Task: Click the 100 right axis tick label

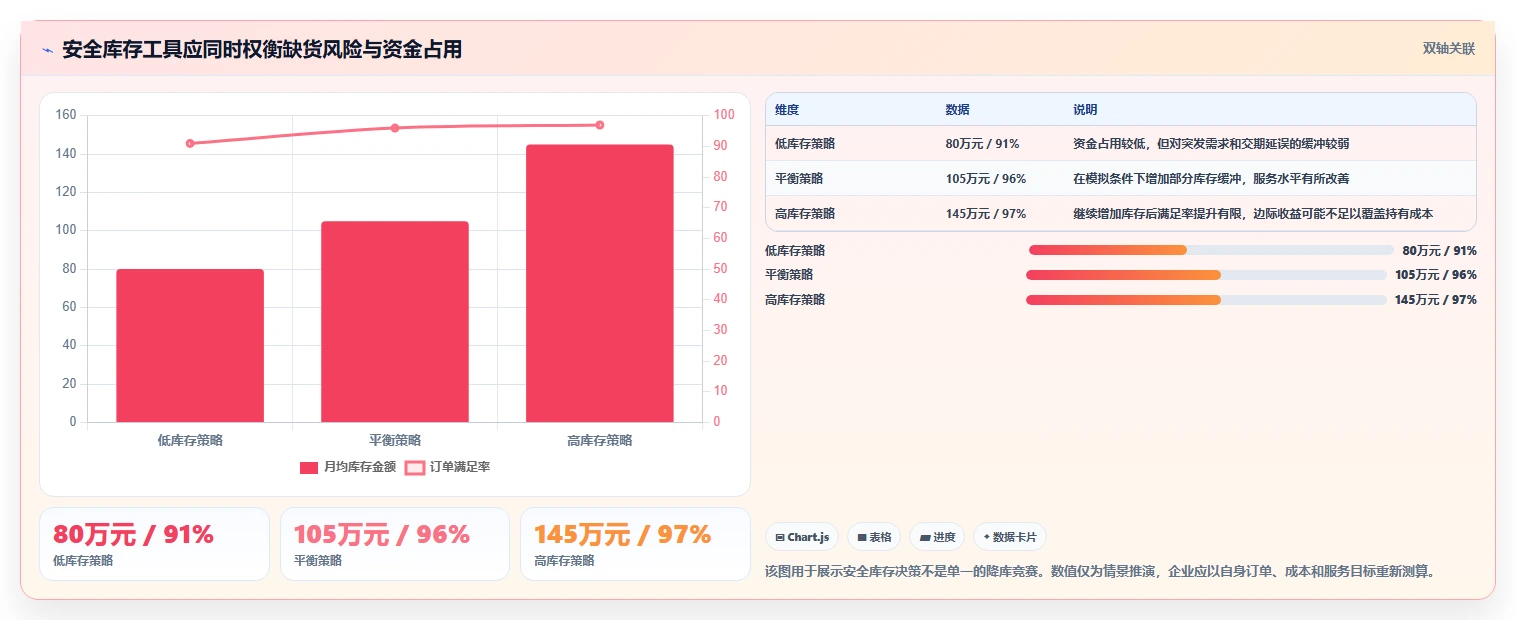Action: point(724,115)
